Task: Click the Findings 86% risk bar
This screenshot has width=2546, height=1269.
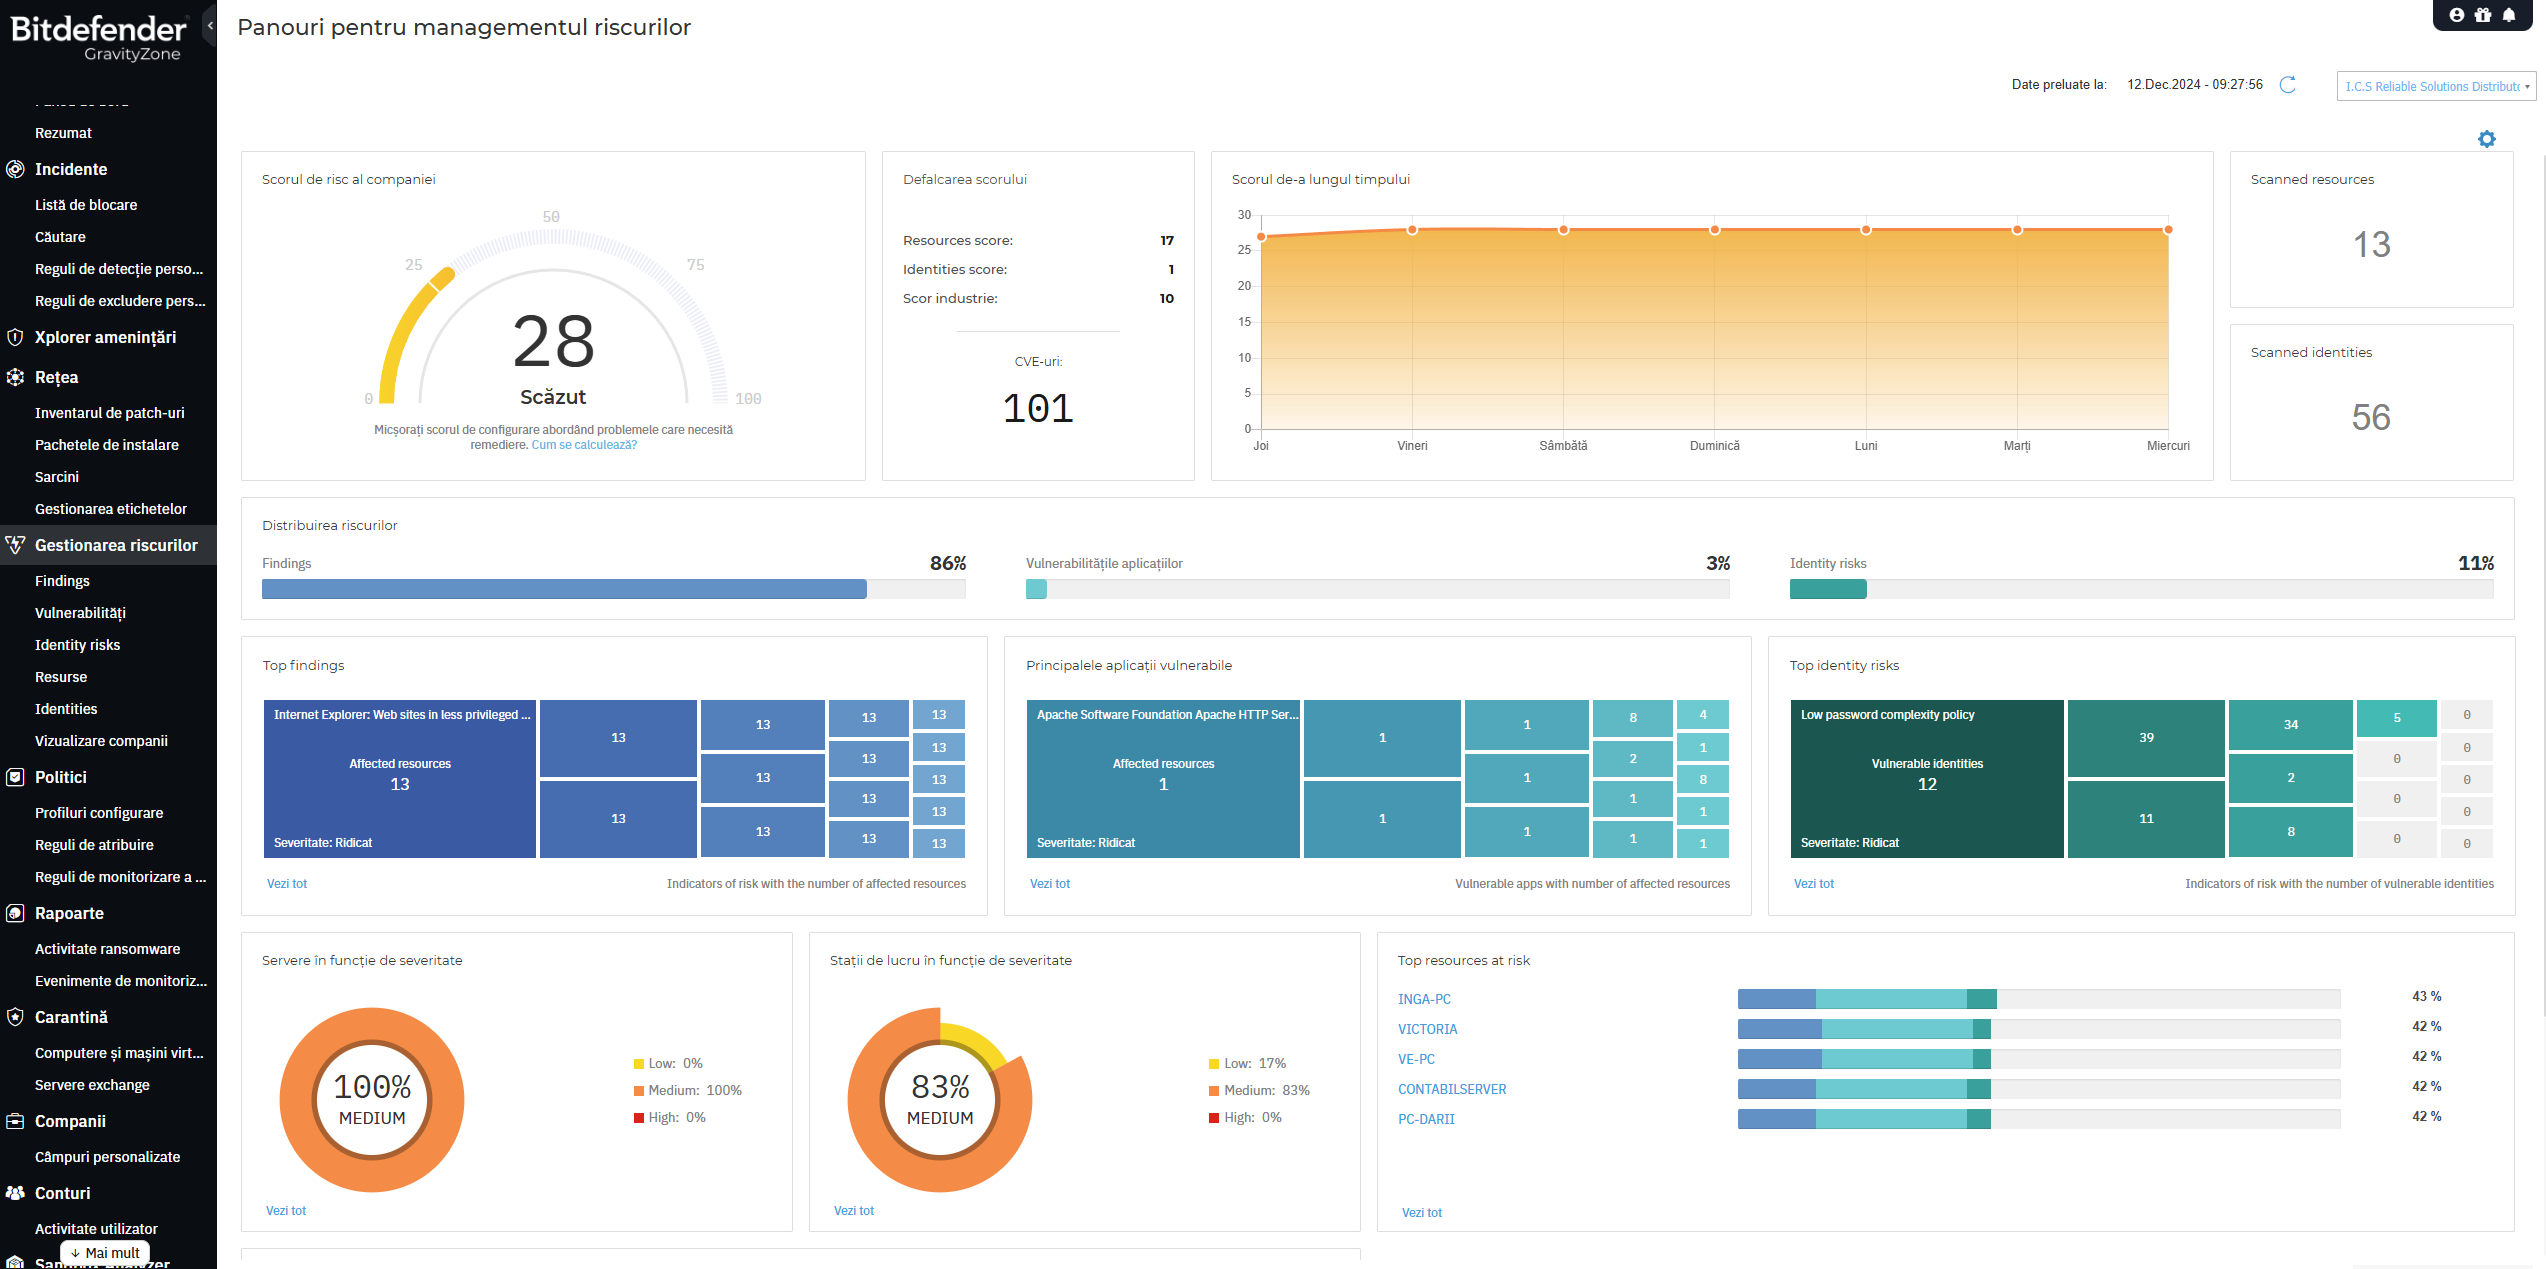Action: pos(614,589)
